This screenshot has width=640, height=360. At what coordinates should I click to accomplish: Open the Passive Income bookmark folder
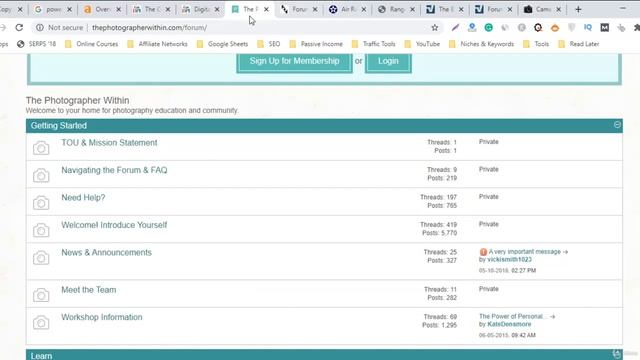316,44
